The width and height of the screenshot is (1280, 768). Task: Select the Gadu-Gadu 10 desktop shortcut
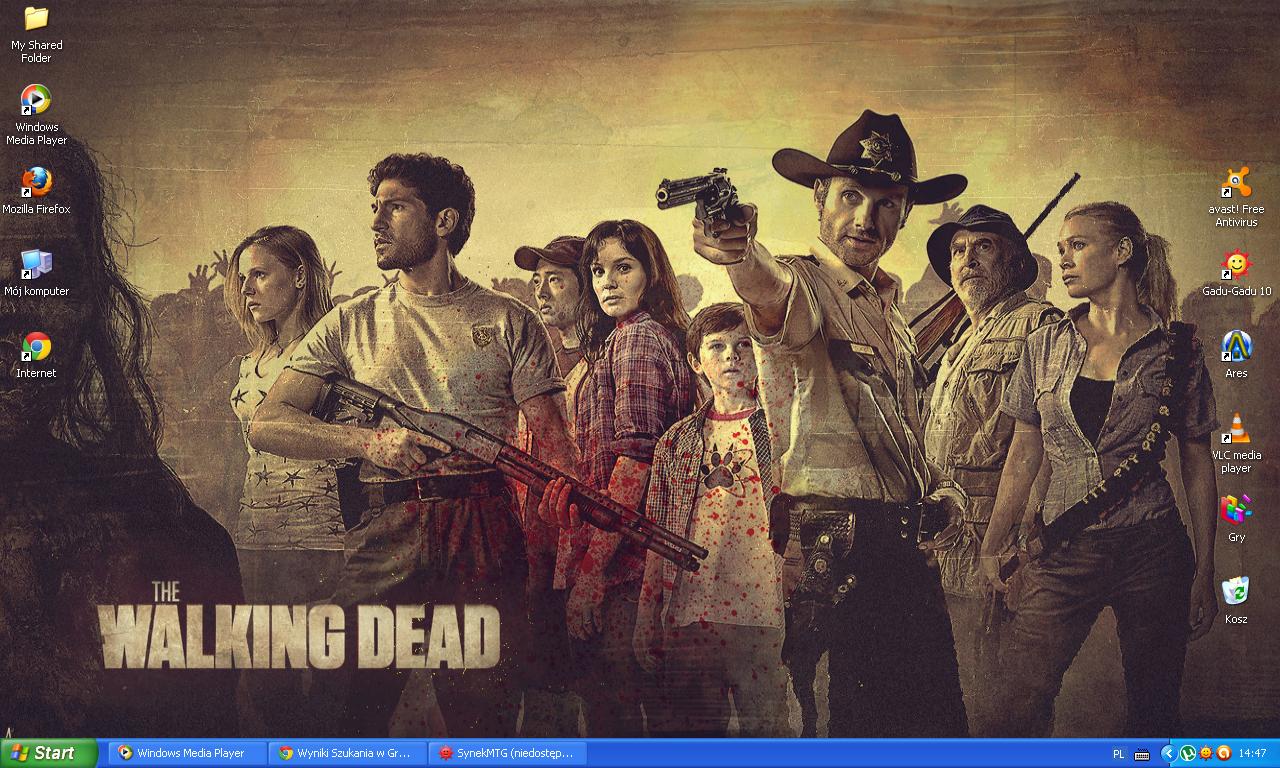click(x=1236, y=272)
